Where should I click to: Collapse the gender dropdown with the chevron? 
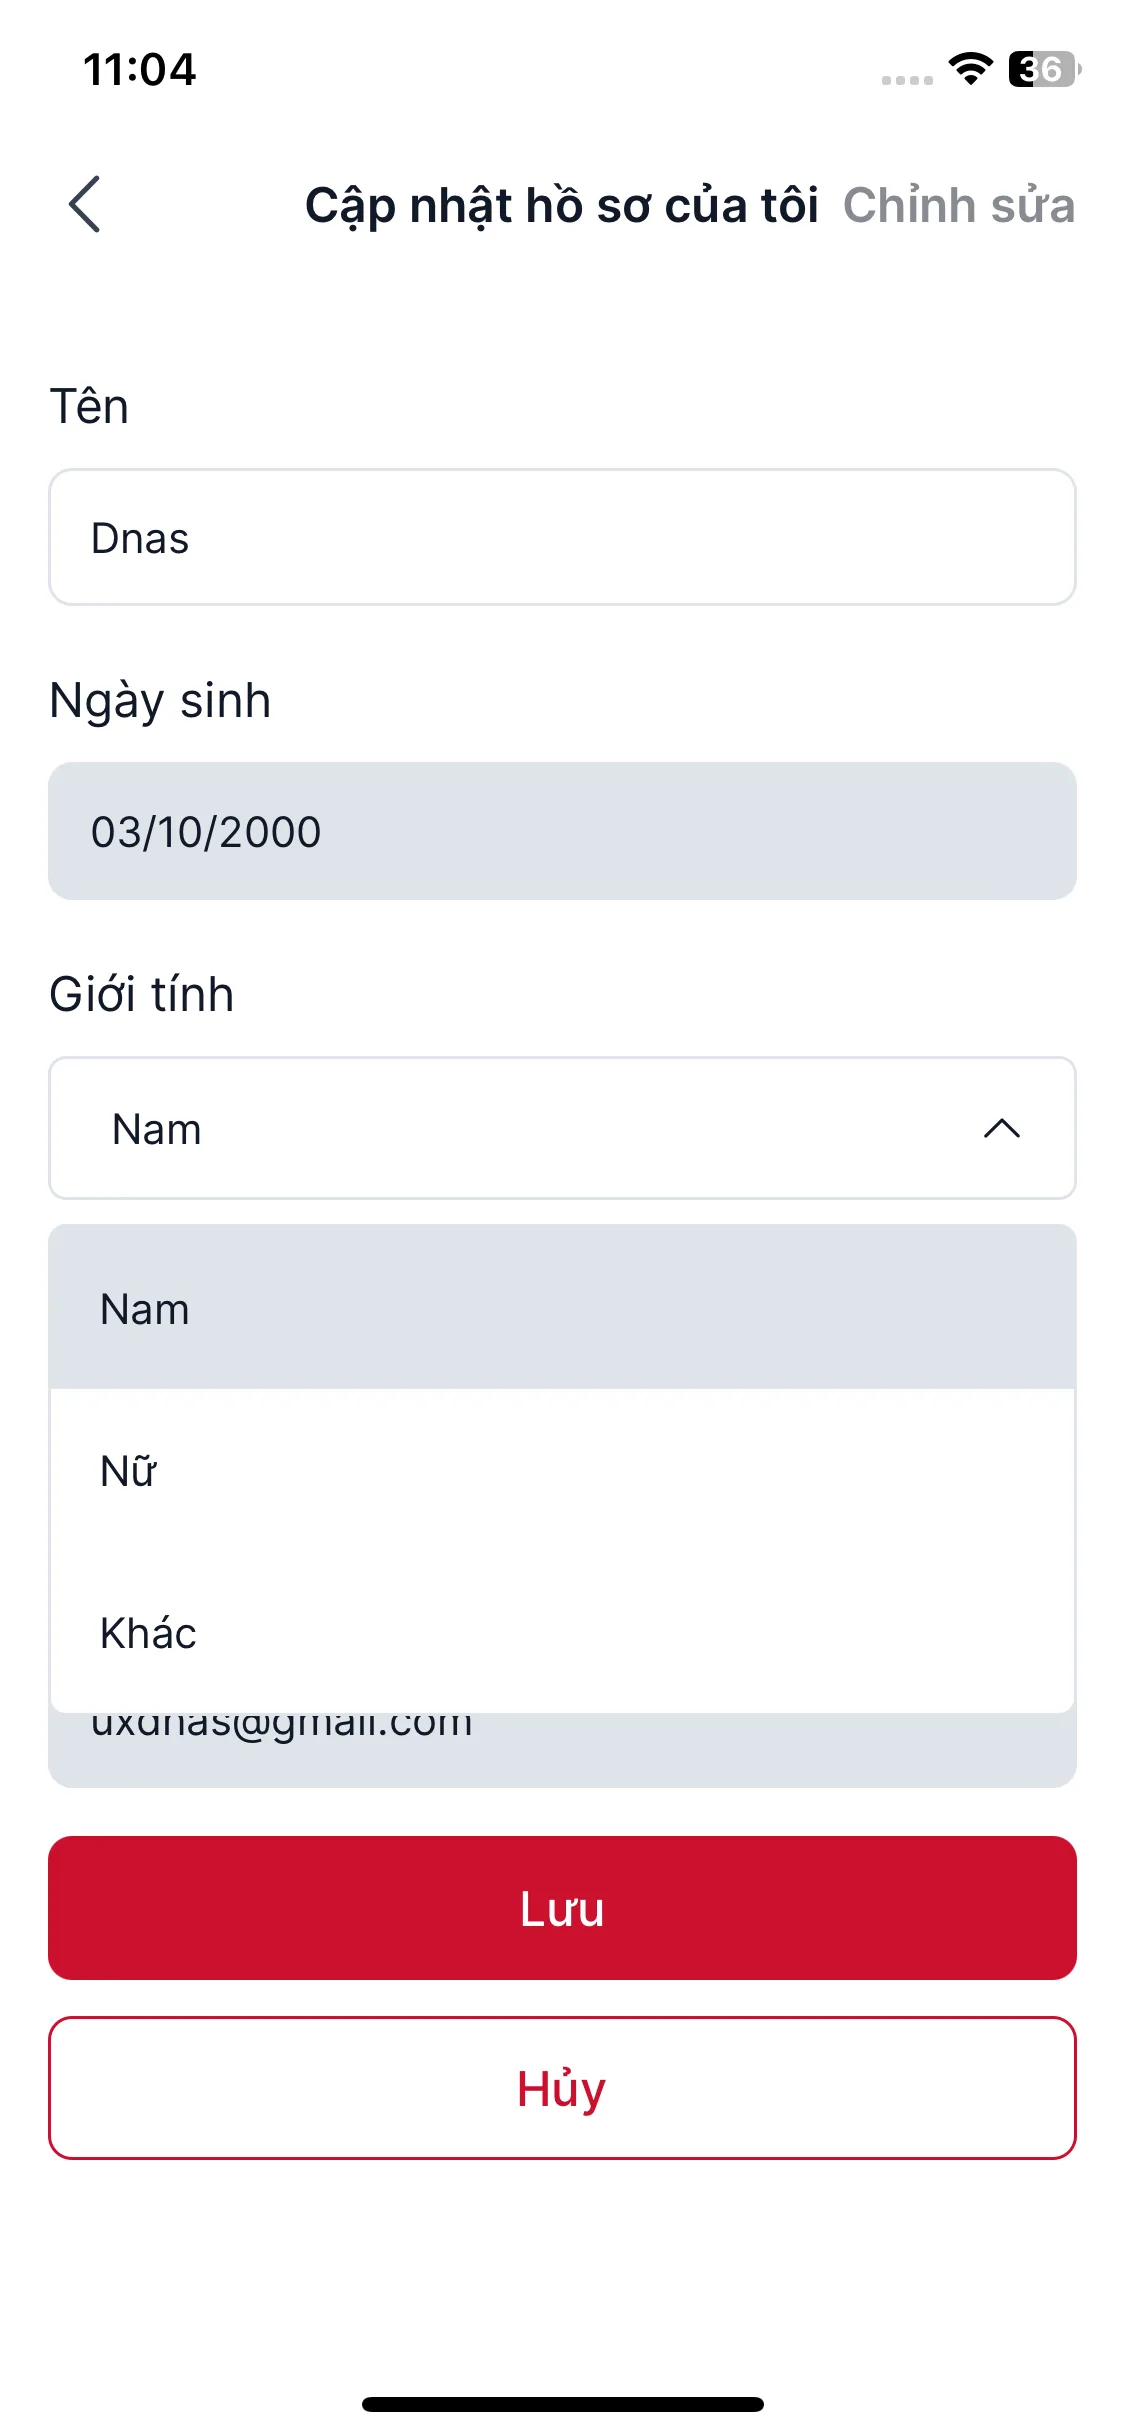[x=1001, y=1129]
